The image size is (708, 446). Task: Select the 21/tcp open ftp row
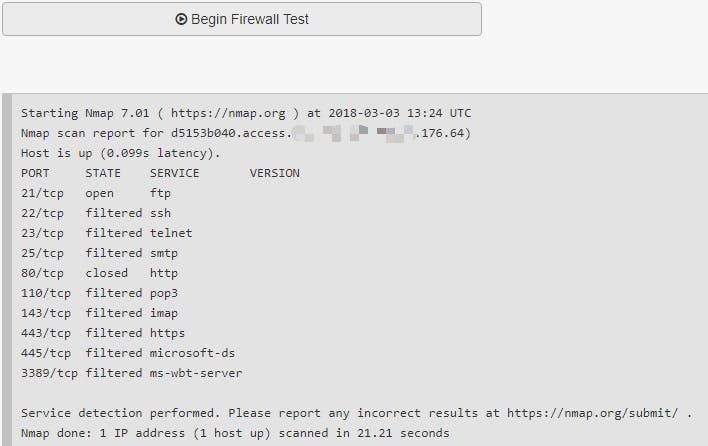point(96,193)
